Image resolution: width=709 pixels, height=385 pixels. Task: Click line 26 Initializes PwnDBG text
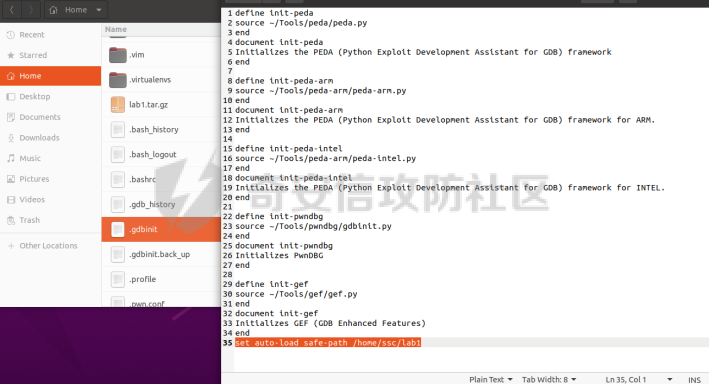pyautogui.click(x=279, y=256)
